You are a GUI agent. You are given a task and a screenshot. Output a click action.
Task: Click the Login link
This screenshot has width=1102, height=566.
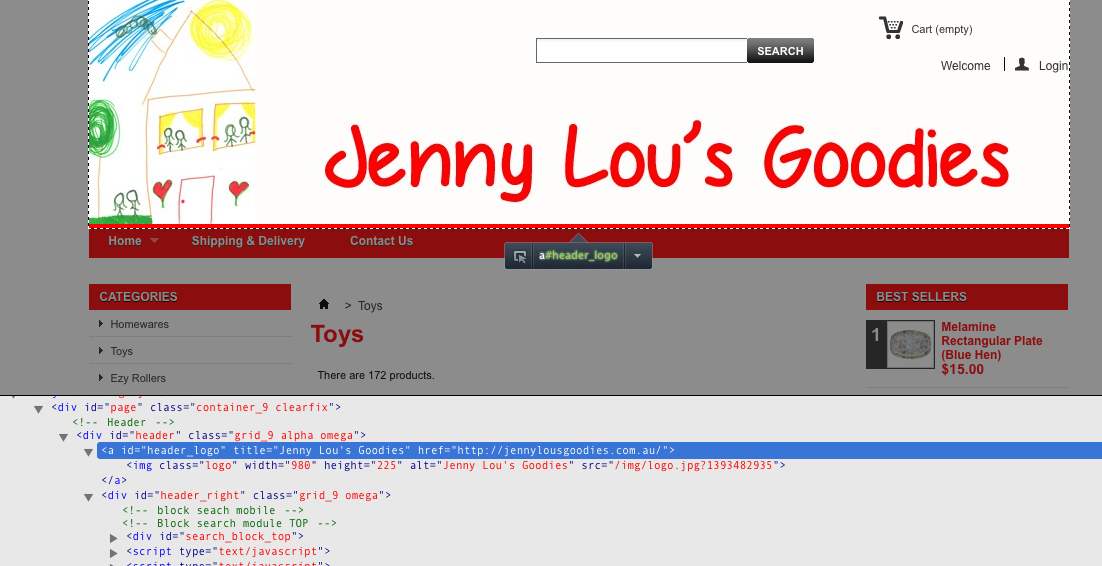tap(1053, 66)
